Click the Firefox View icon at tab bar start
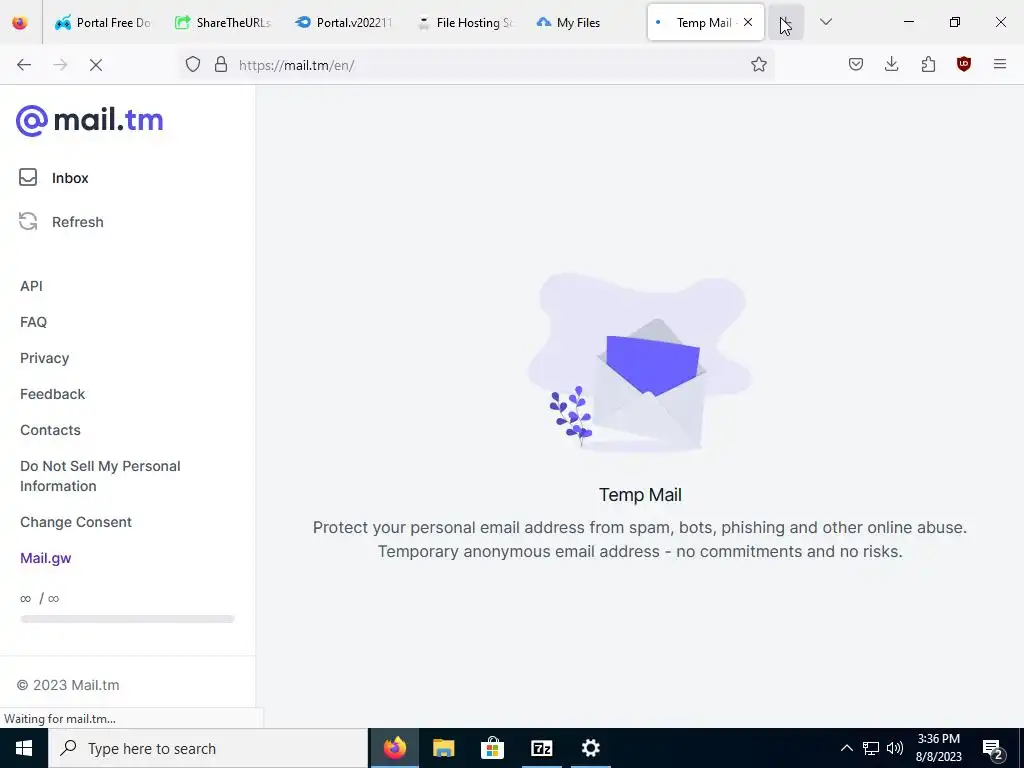 point(20,22)
